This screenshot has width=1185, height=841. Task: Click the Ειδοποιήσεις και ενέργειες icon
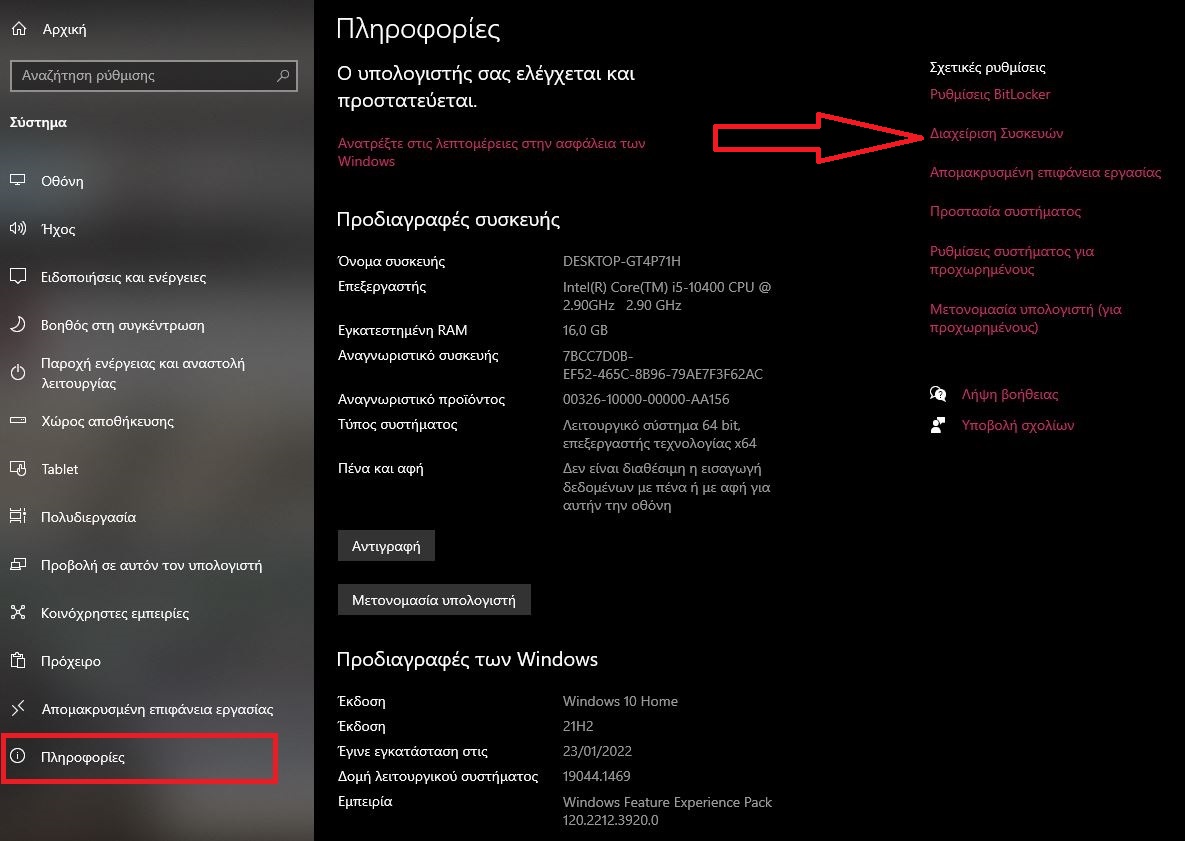tap(18, 277)
